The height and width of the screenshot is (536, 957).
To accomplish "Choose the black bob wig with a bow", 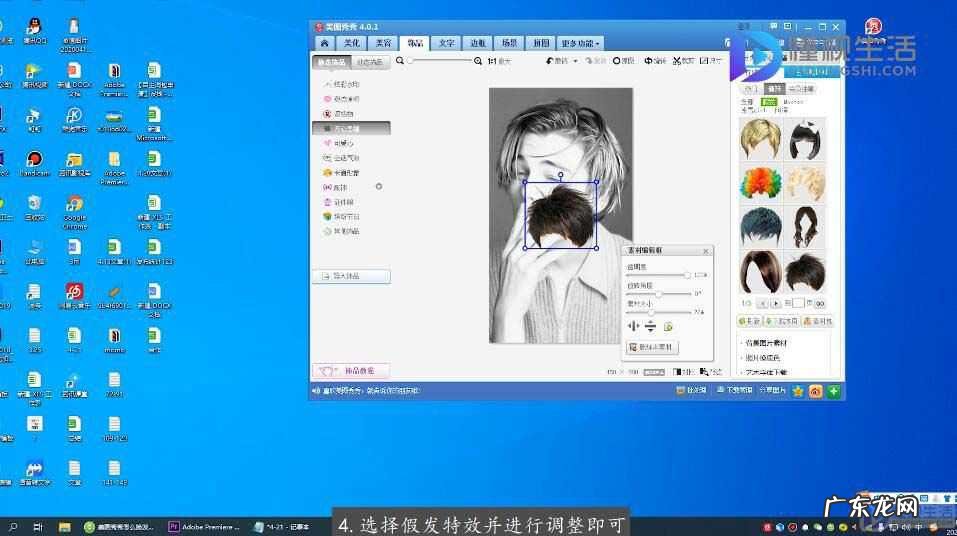I will point(806,139).
